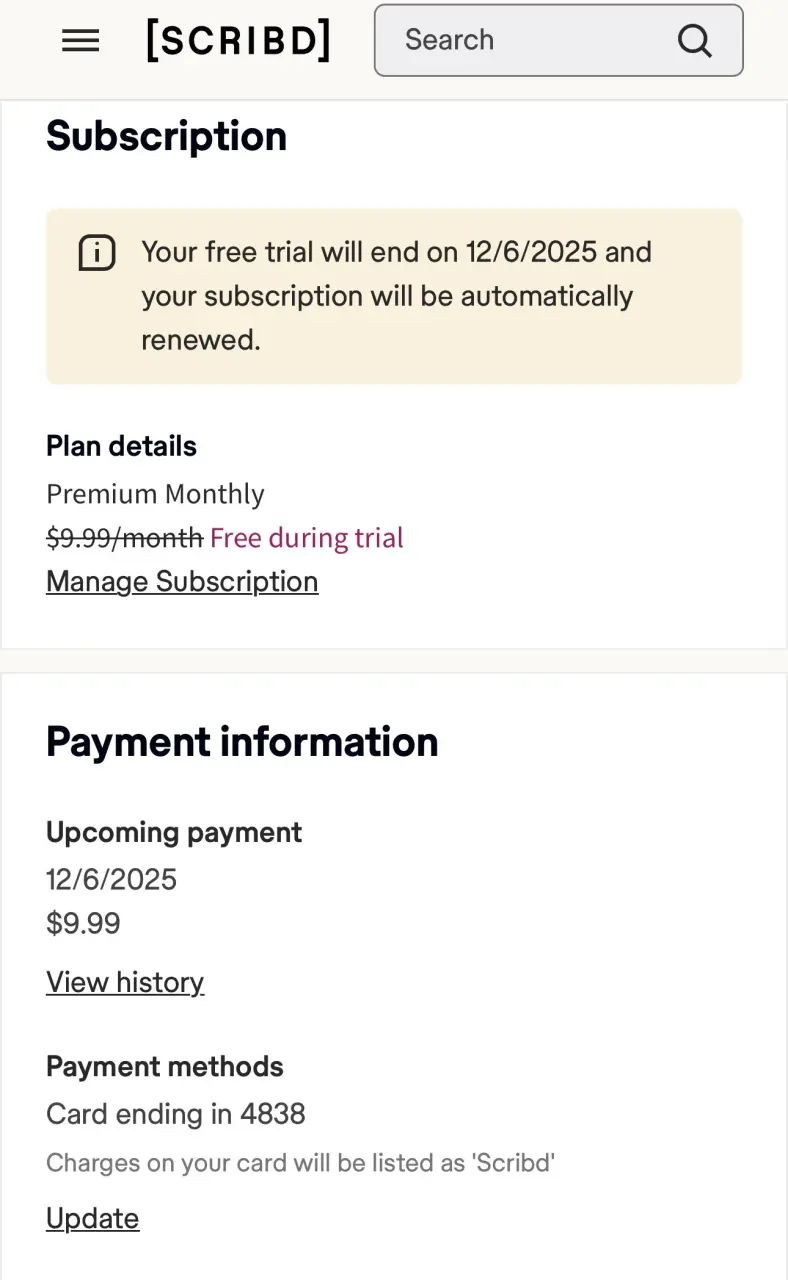
Task: Click the free trial renewal notice text
Action: pyautogui.click(x=397, y=296)
